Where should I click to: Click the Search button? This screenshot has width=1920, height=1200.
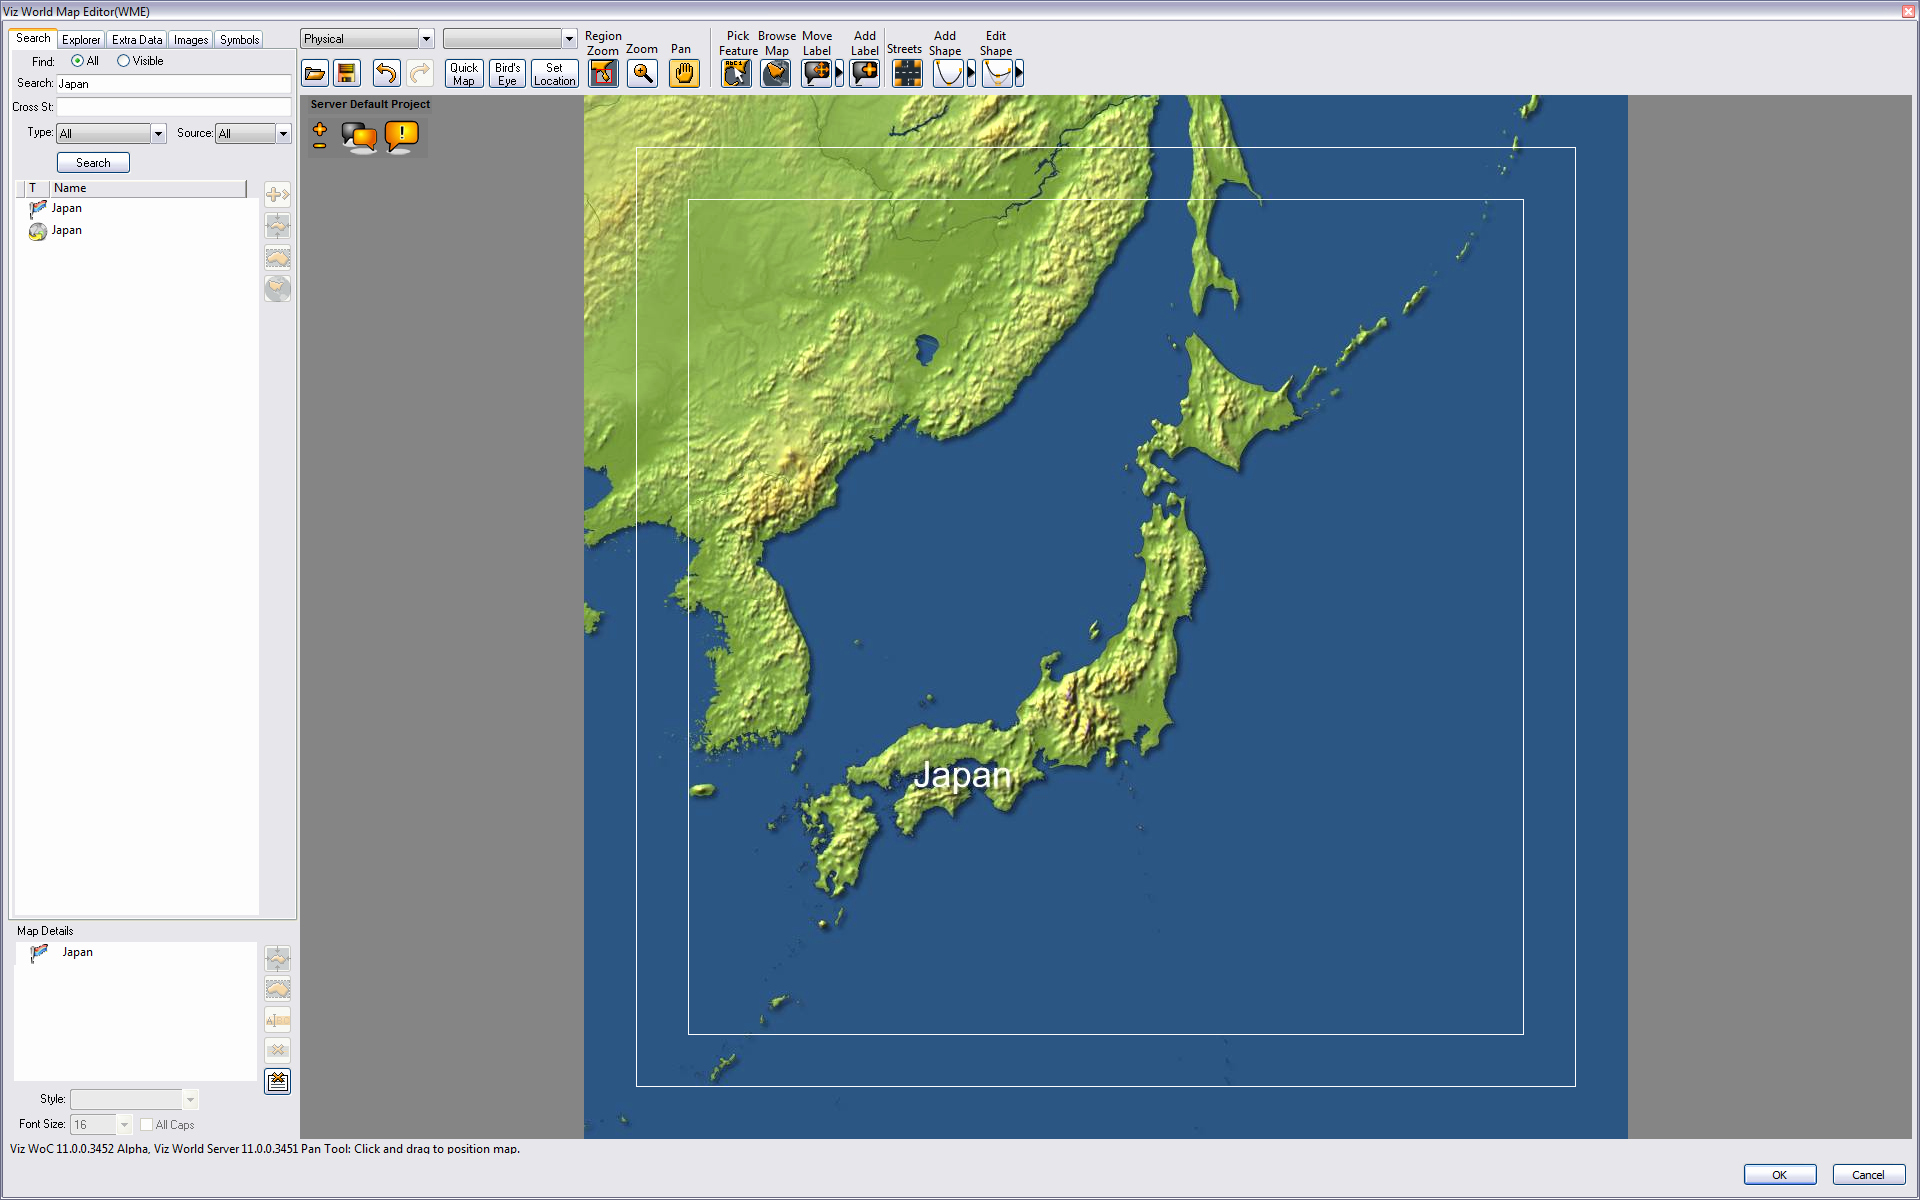(x=93, y=162)
